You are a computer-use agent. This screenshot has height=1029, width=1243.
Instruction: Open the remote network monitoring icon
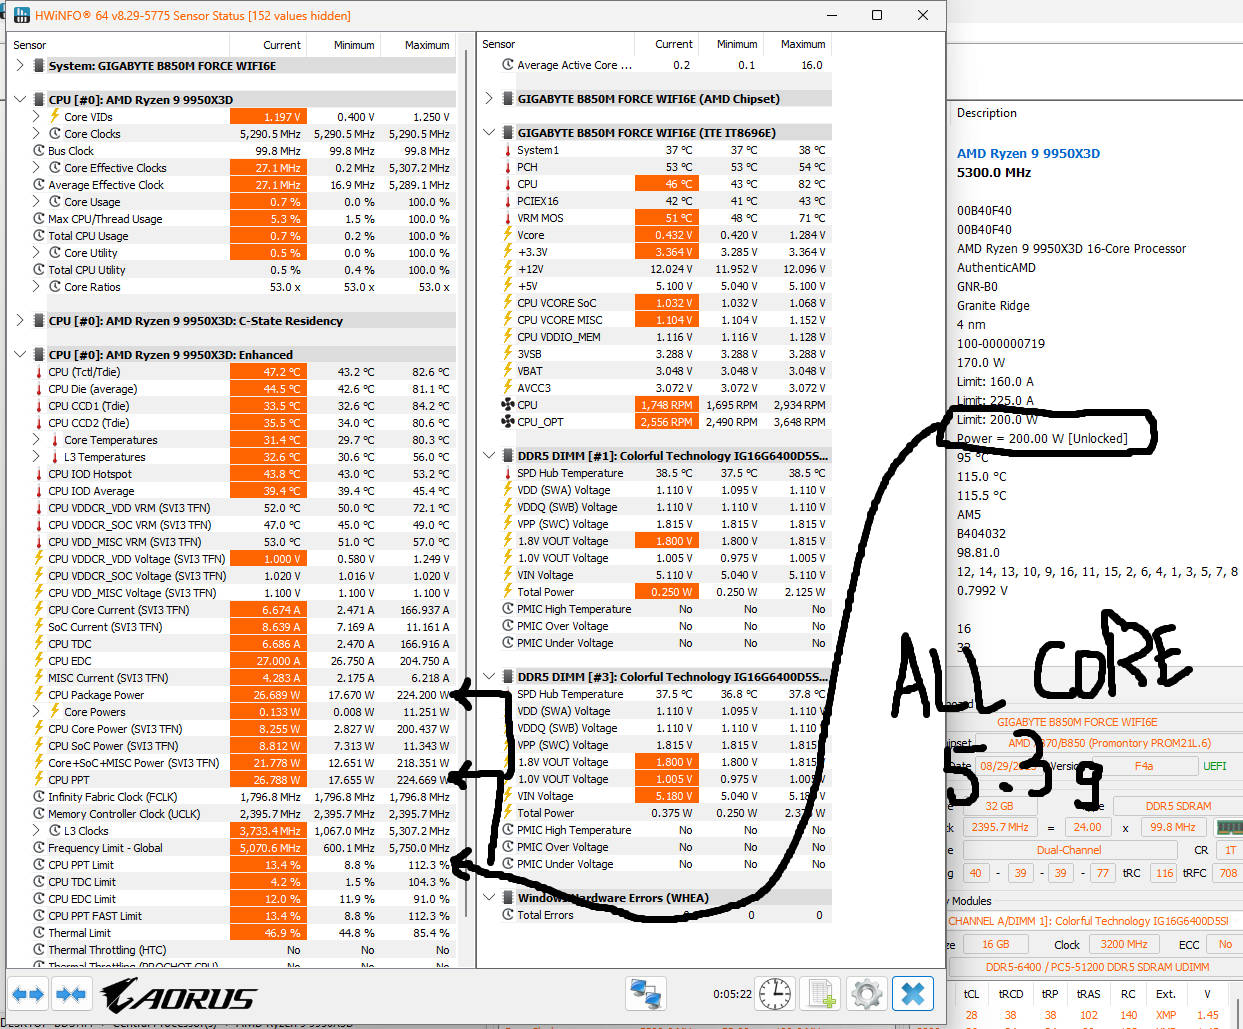[646, 994]
